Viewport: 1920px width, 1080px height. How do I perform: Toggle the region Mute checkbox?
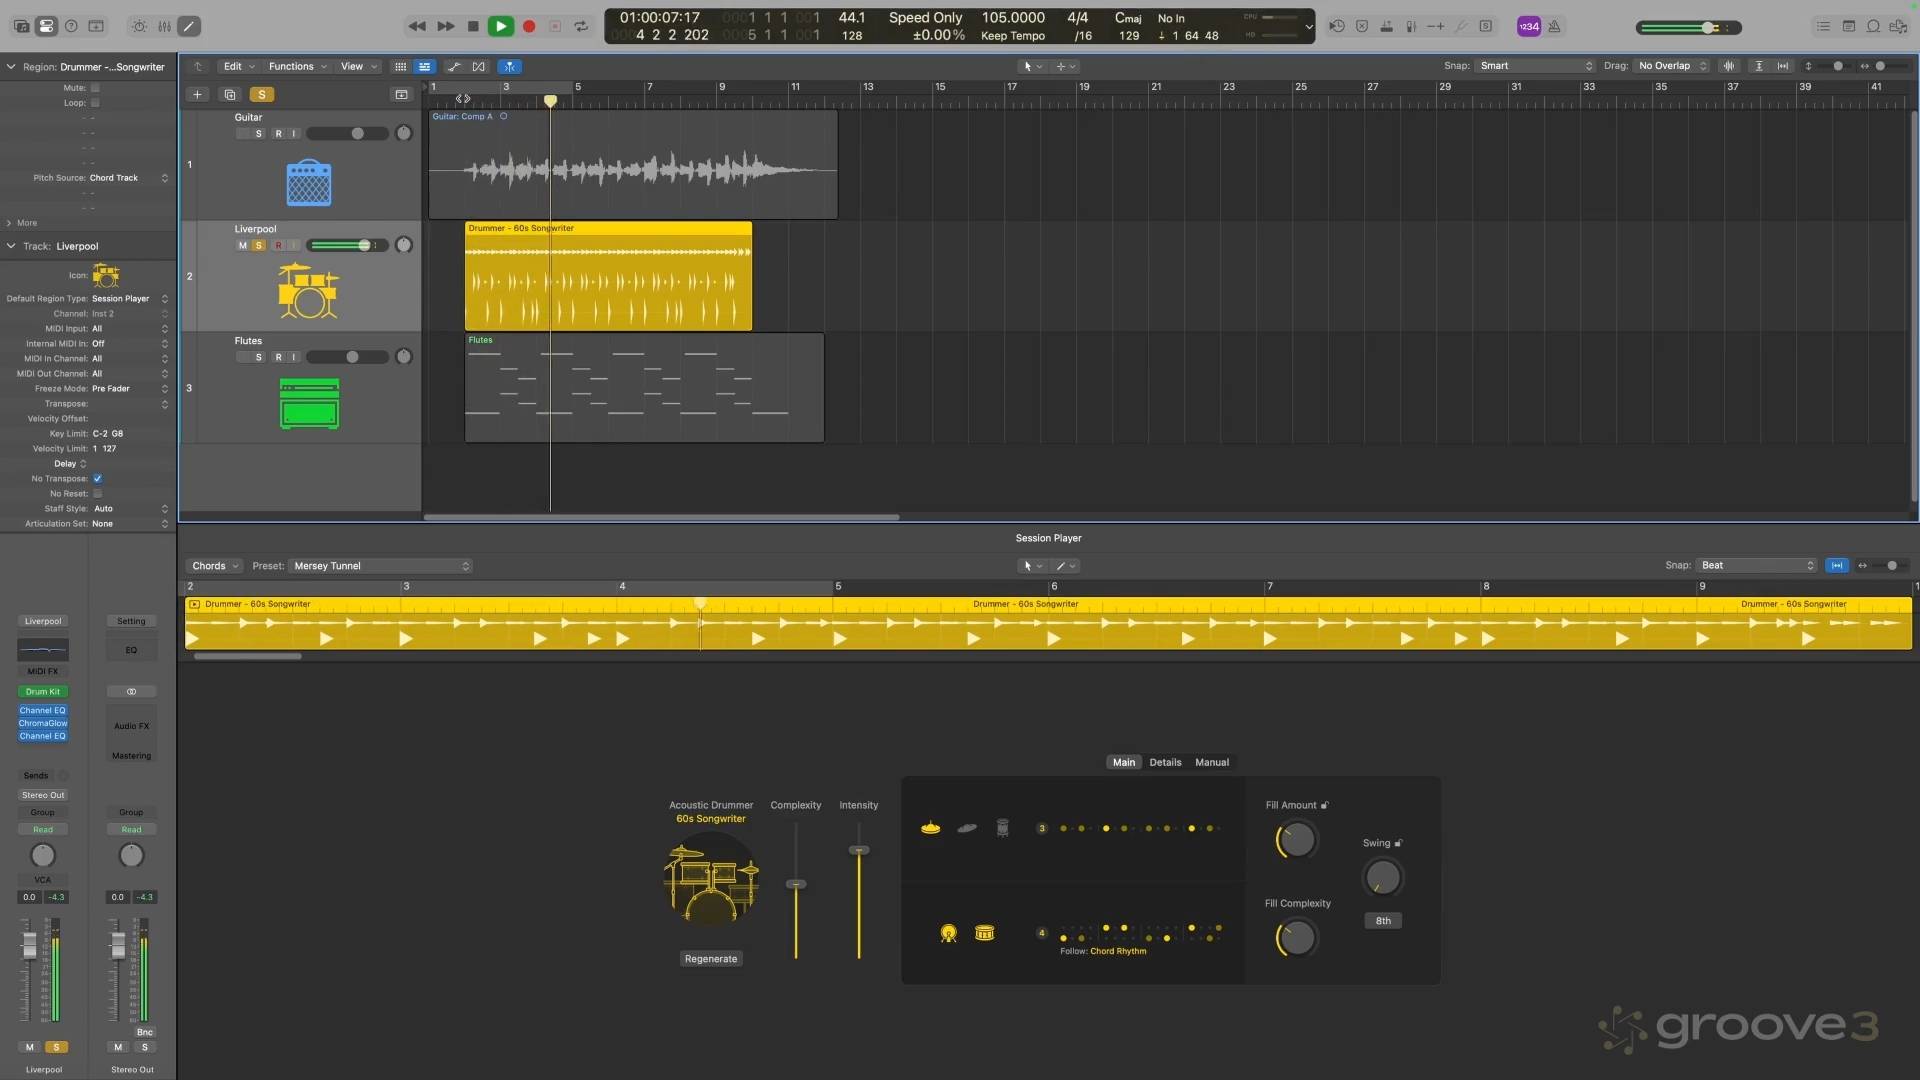point(95,88)
